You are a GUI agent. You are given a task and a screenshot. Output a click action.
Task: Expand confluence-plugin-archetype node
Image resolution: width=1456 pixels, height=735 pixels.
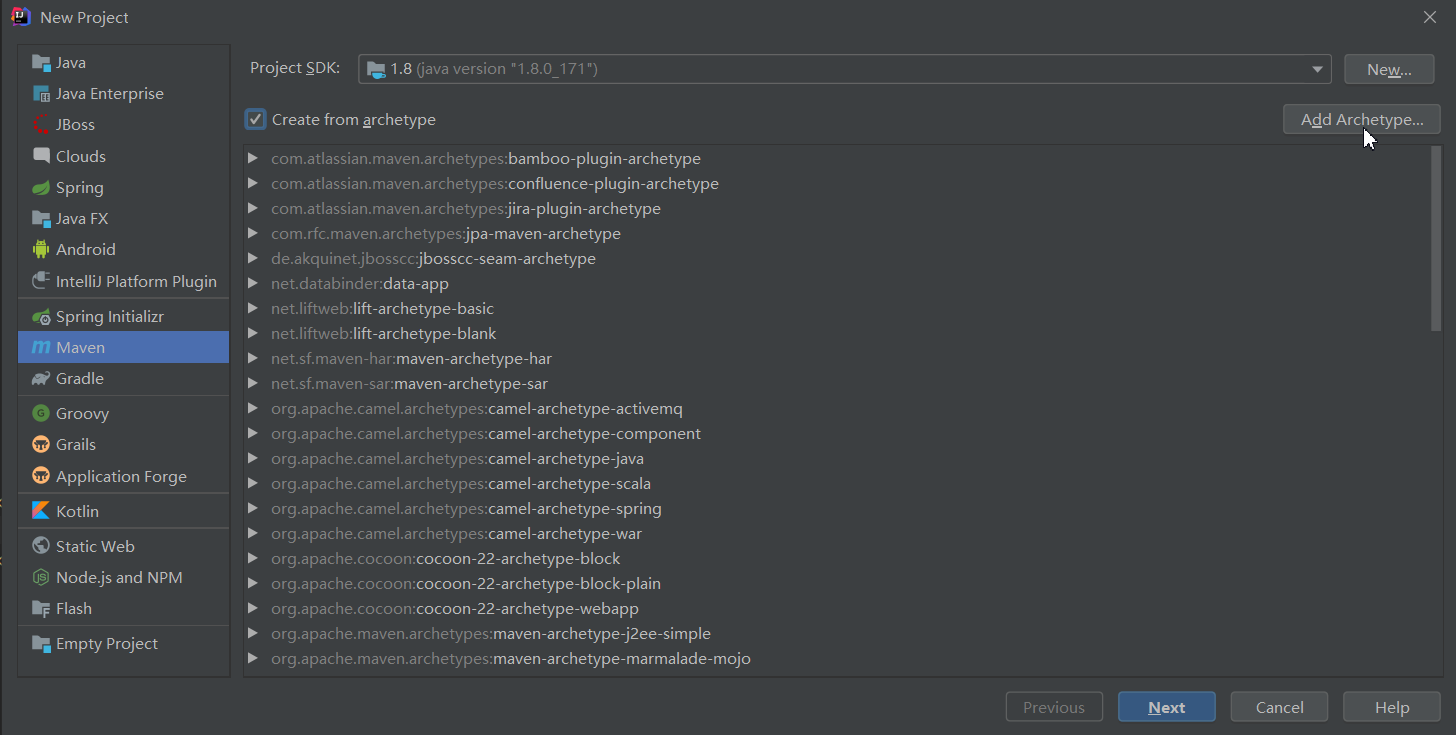[x=253, y=183]
